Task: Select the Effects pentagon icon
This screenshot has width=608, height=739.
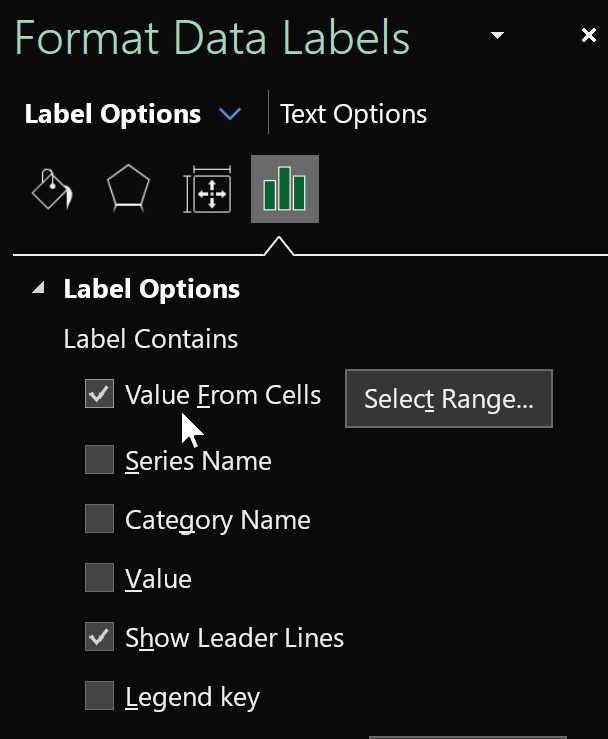Action: coord(128,189)
